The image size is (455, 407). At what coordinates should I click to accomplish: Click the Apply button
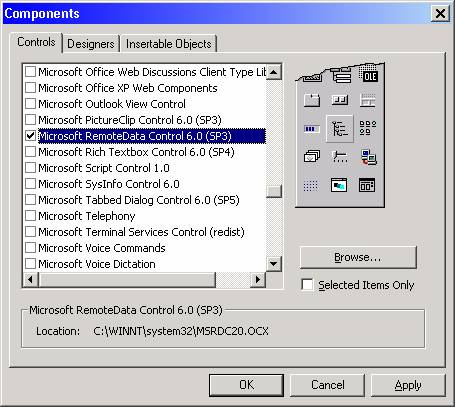pos(408,385)
